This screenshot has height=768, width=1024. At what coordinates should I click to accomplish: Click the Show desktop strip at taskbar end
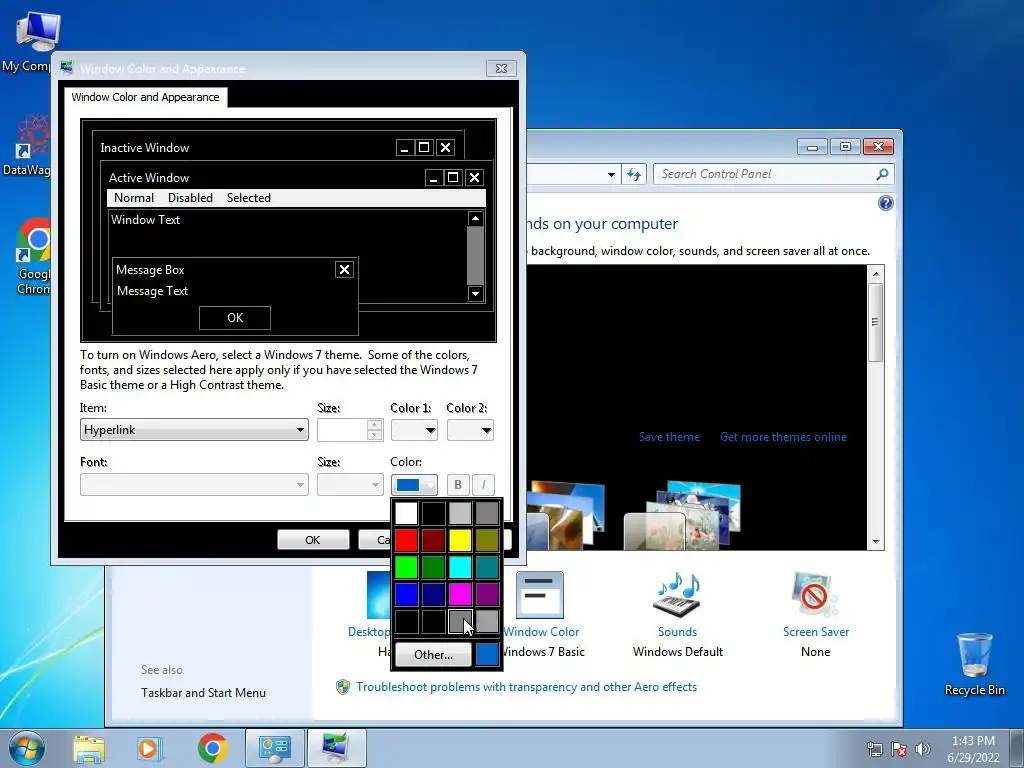tap(1018, 748)
